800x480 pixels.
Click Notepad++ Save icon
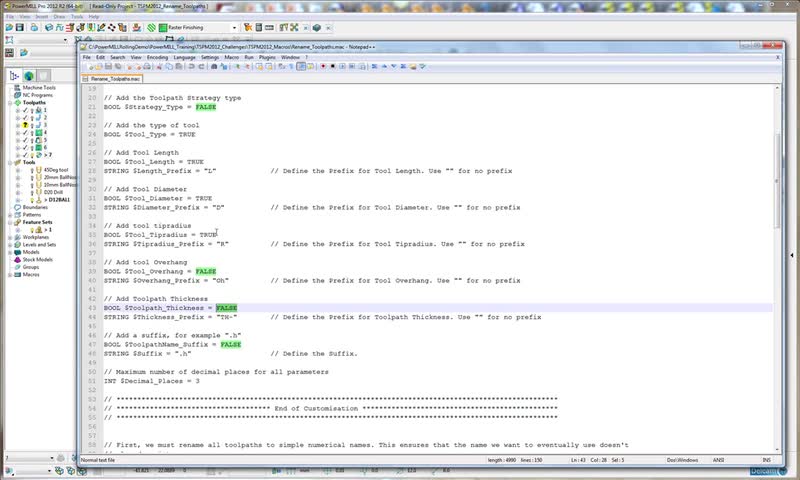coord(108,66)
